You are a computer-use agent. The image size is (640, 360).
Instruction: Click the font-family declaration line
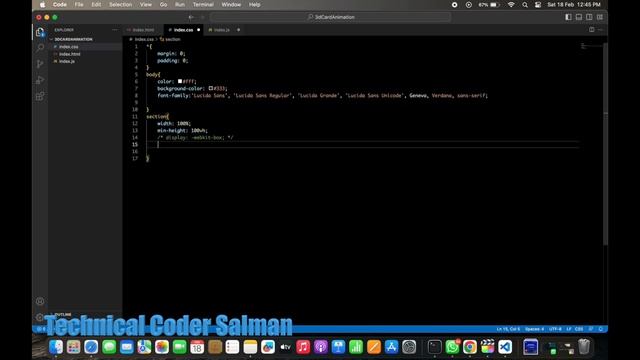322,96
